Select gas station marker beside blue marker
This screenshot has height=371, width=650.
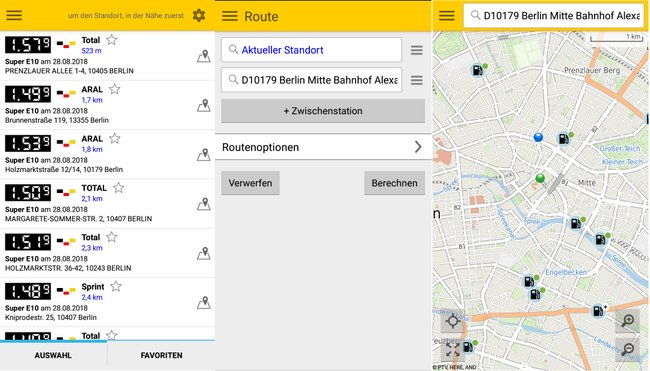tap(564, 138)
